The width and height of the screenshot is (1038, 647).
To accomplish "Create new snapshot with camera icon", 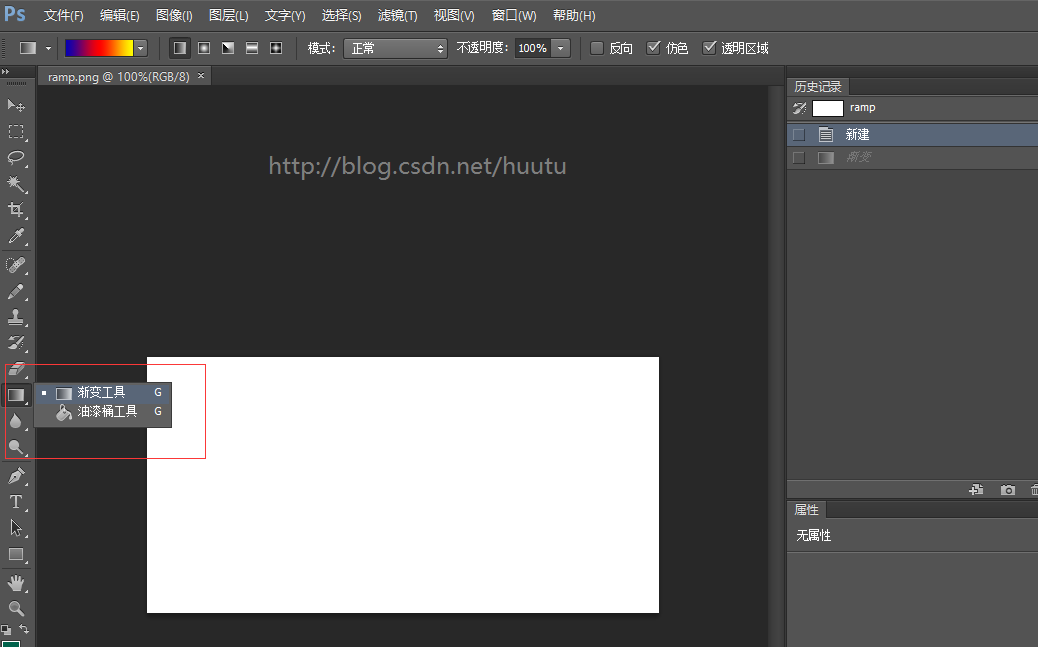I will tap(1008, 489).
